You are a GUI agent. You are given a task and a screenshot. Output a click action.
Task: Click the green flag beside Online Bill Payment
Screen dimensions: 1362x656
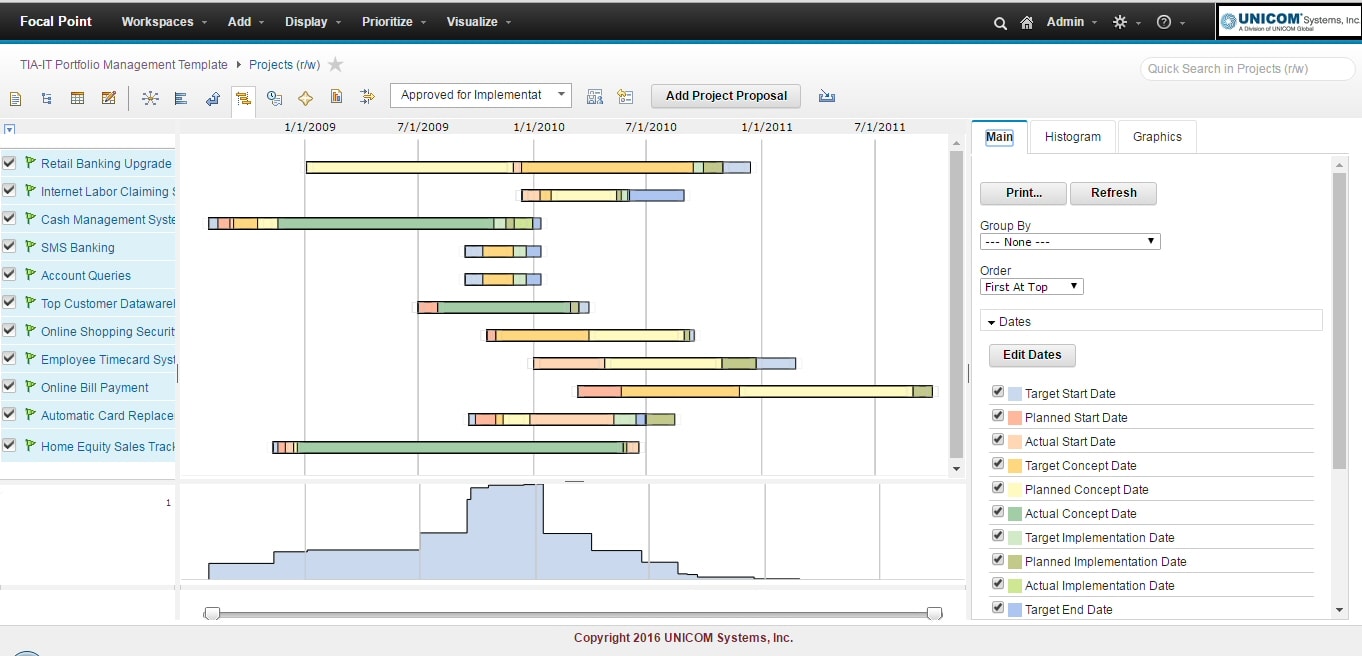tap(30, 386)
